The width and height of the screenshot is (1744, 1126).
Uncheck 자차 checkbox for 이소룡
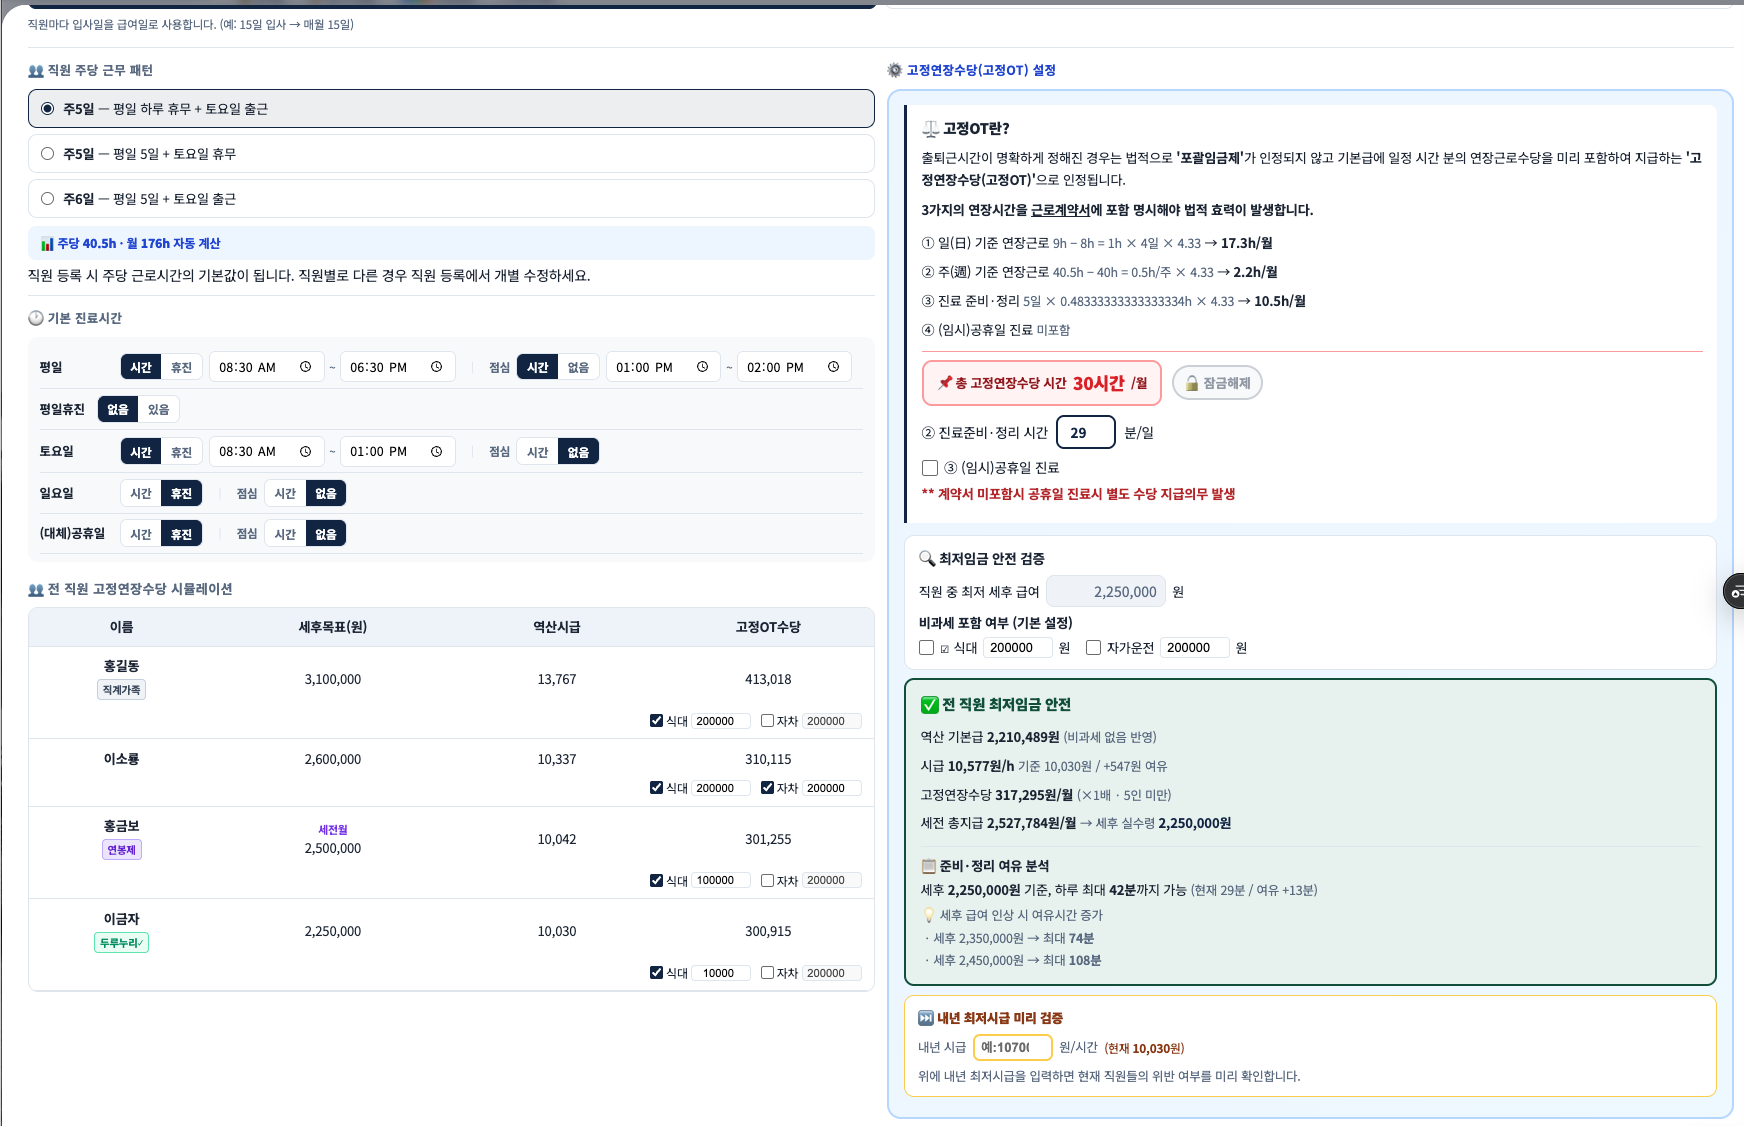pyautogui.click(x=767, y=788)
